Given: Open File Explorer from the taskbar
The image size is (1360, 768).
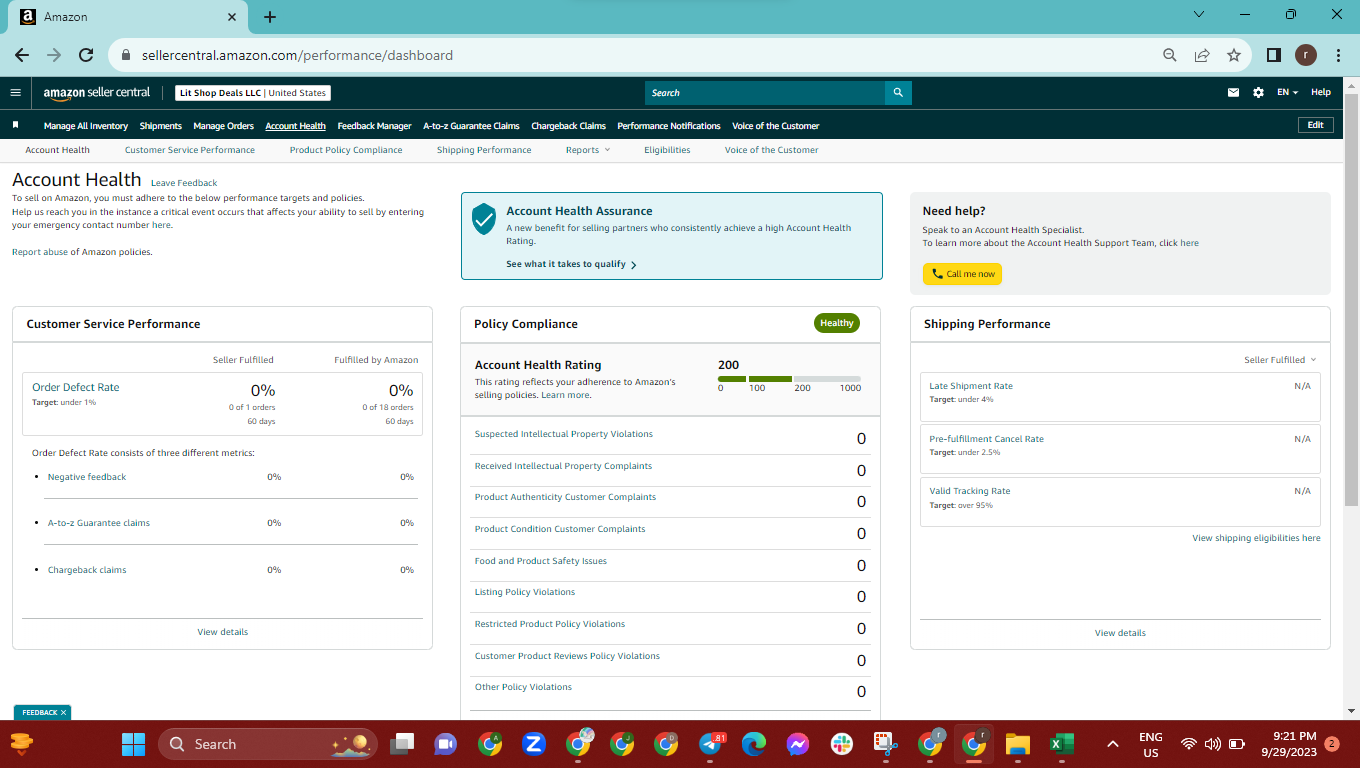Looking at the screenshot, I should click(x=1017, y=744).
